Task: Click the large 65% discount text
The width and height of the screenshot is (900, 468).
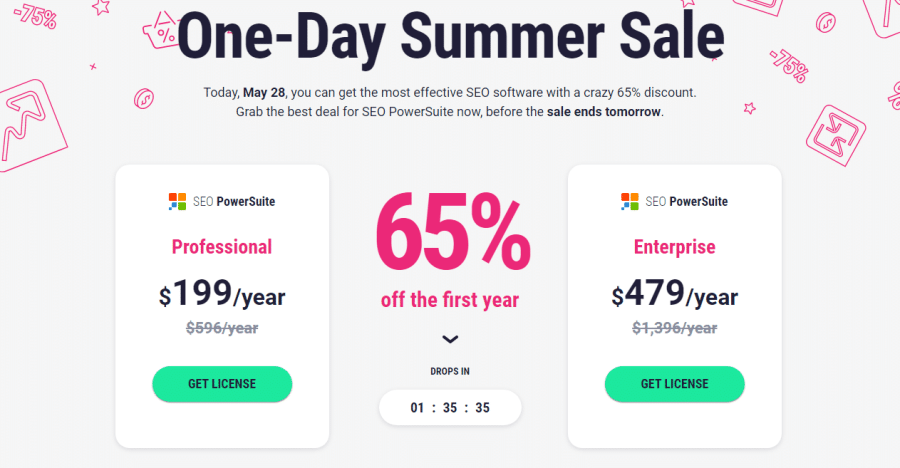Action: (x=453, y=233)
